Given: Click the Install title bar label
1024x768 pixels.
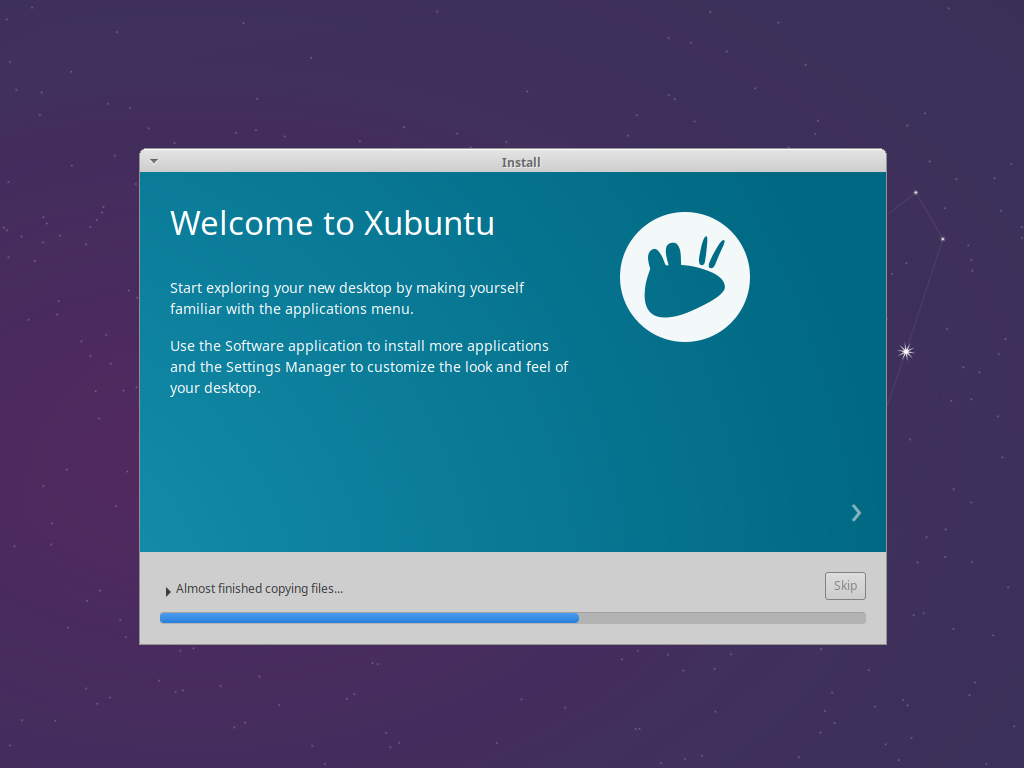Looking at the screenshot, I should (x=521, y=161).
